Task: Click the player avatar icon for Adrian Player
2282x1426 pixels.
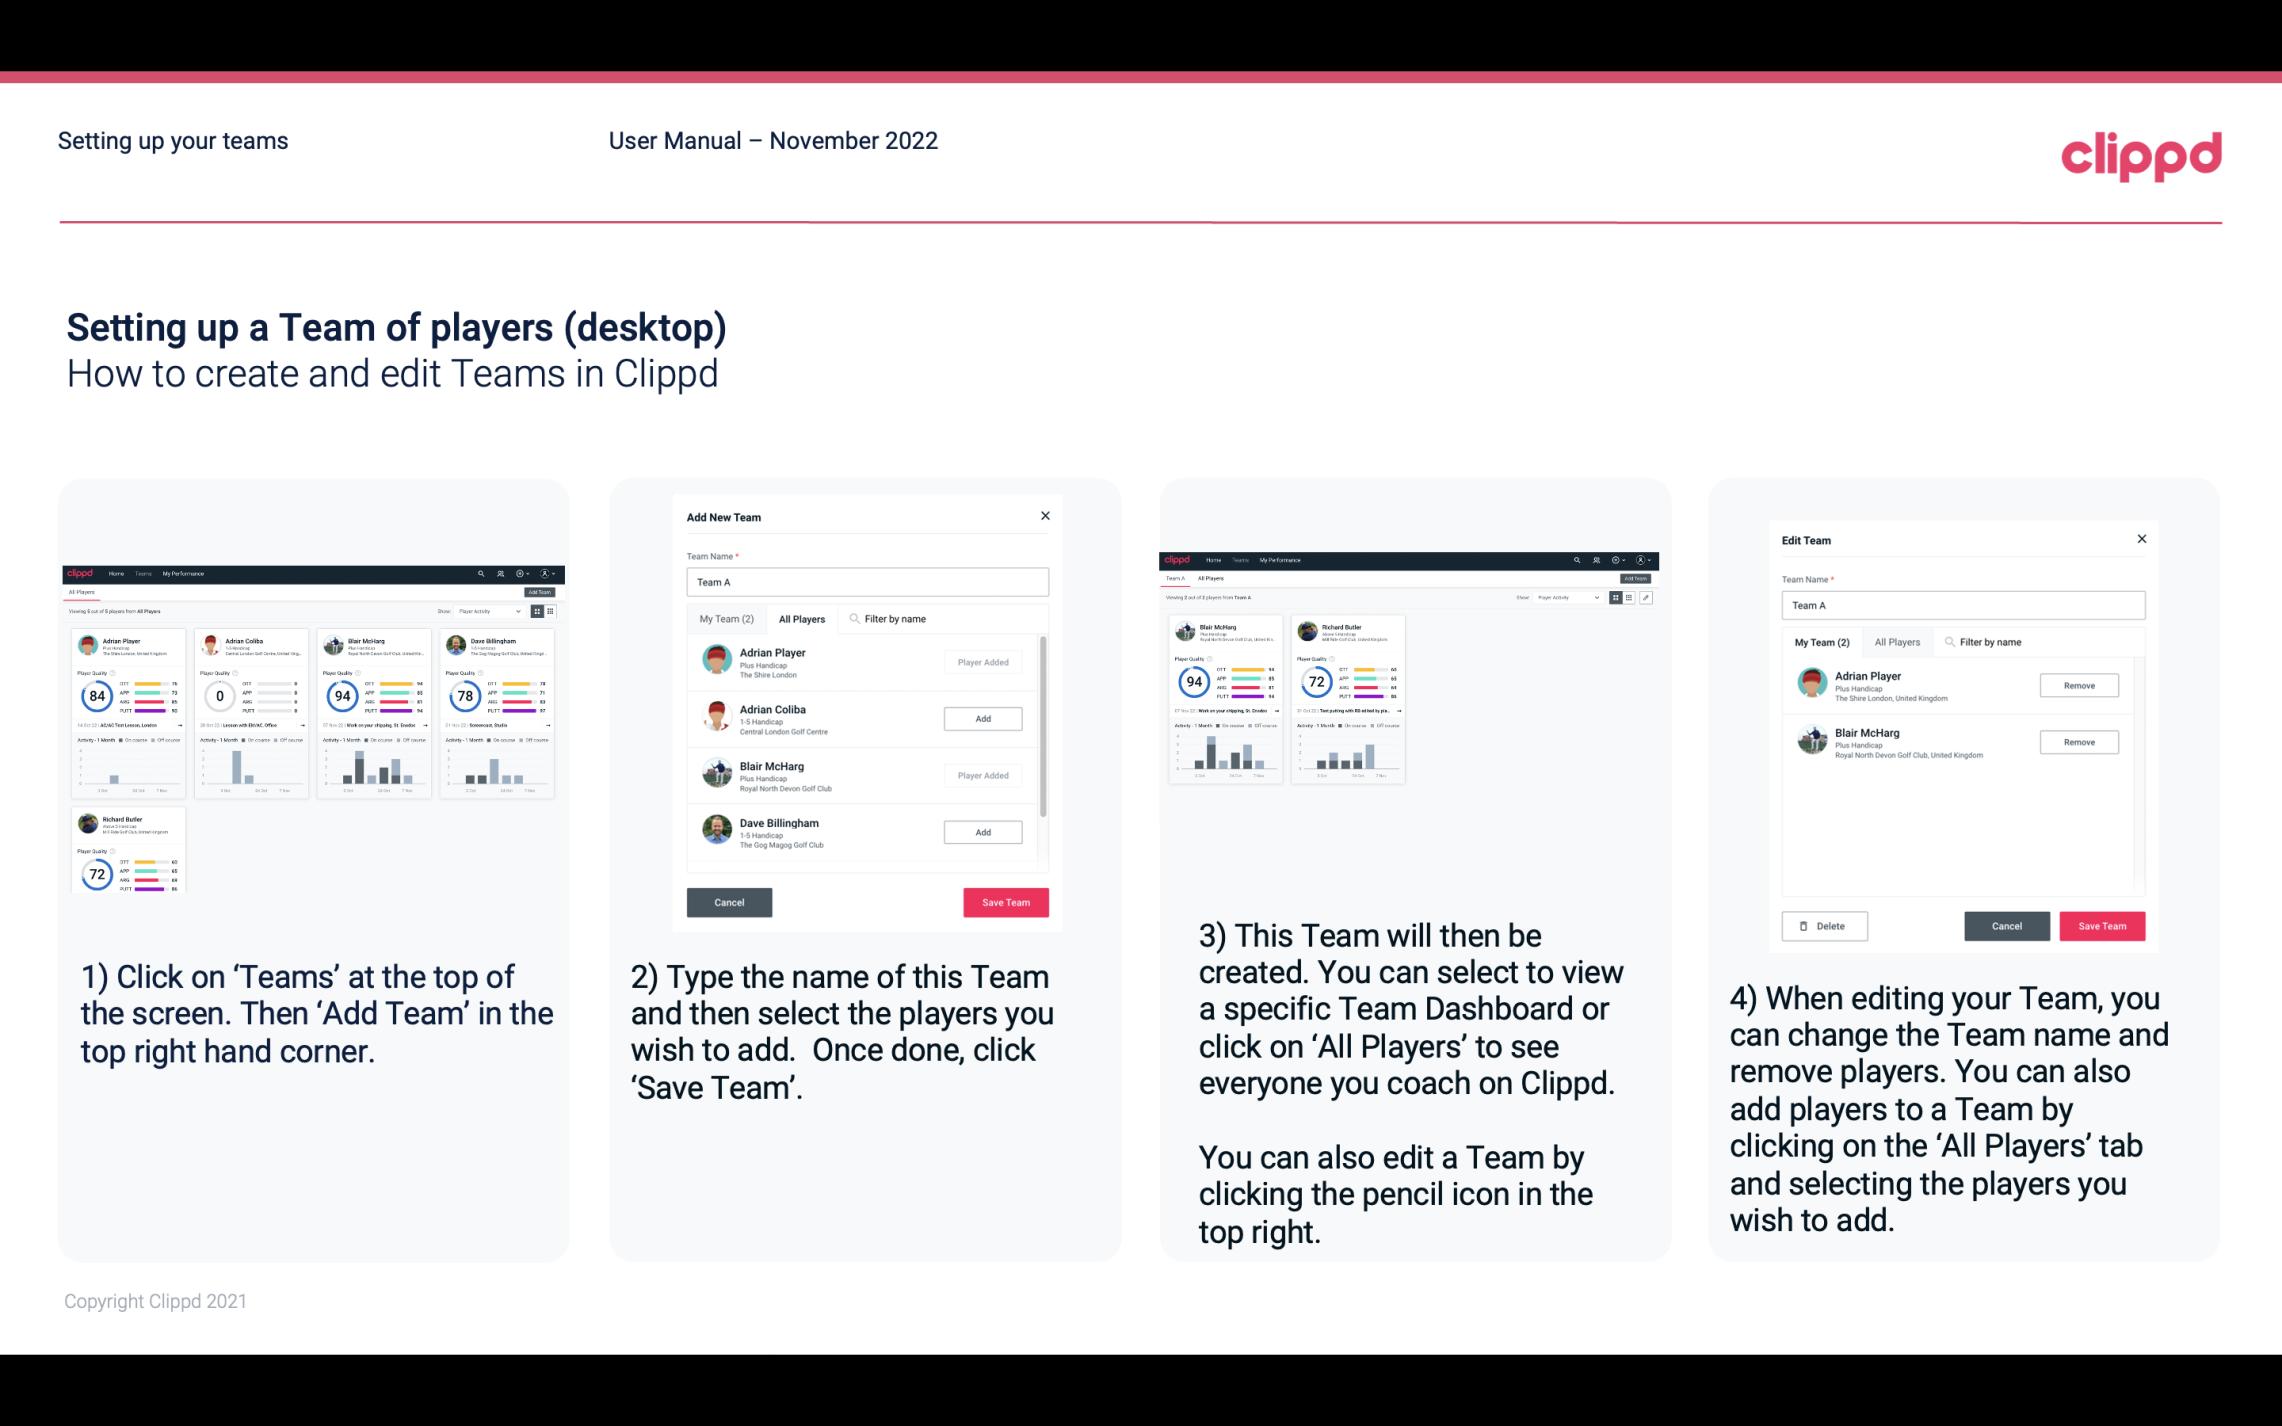Action: click(x=718, y=659)
